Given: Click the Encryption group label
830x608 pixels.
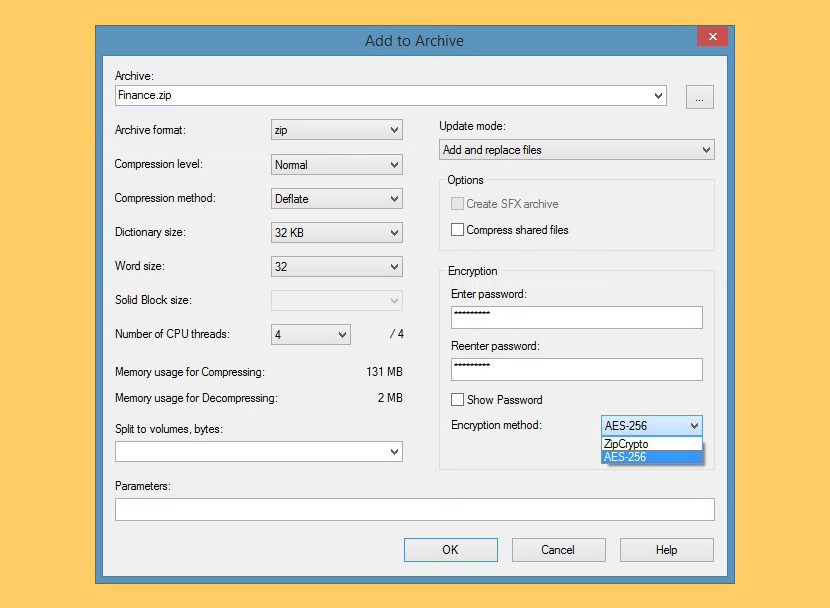Looking at the screenshot, I should tap(473, 271).
